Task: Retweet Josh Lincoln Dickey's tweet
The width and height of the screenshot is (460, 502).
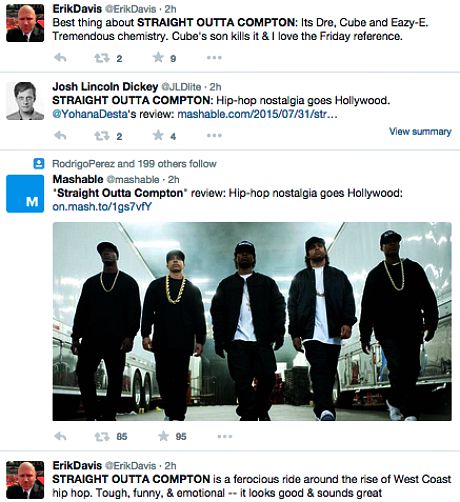Action: (102, 136)
